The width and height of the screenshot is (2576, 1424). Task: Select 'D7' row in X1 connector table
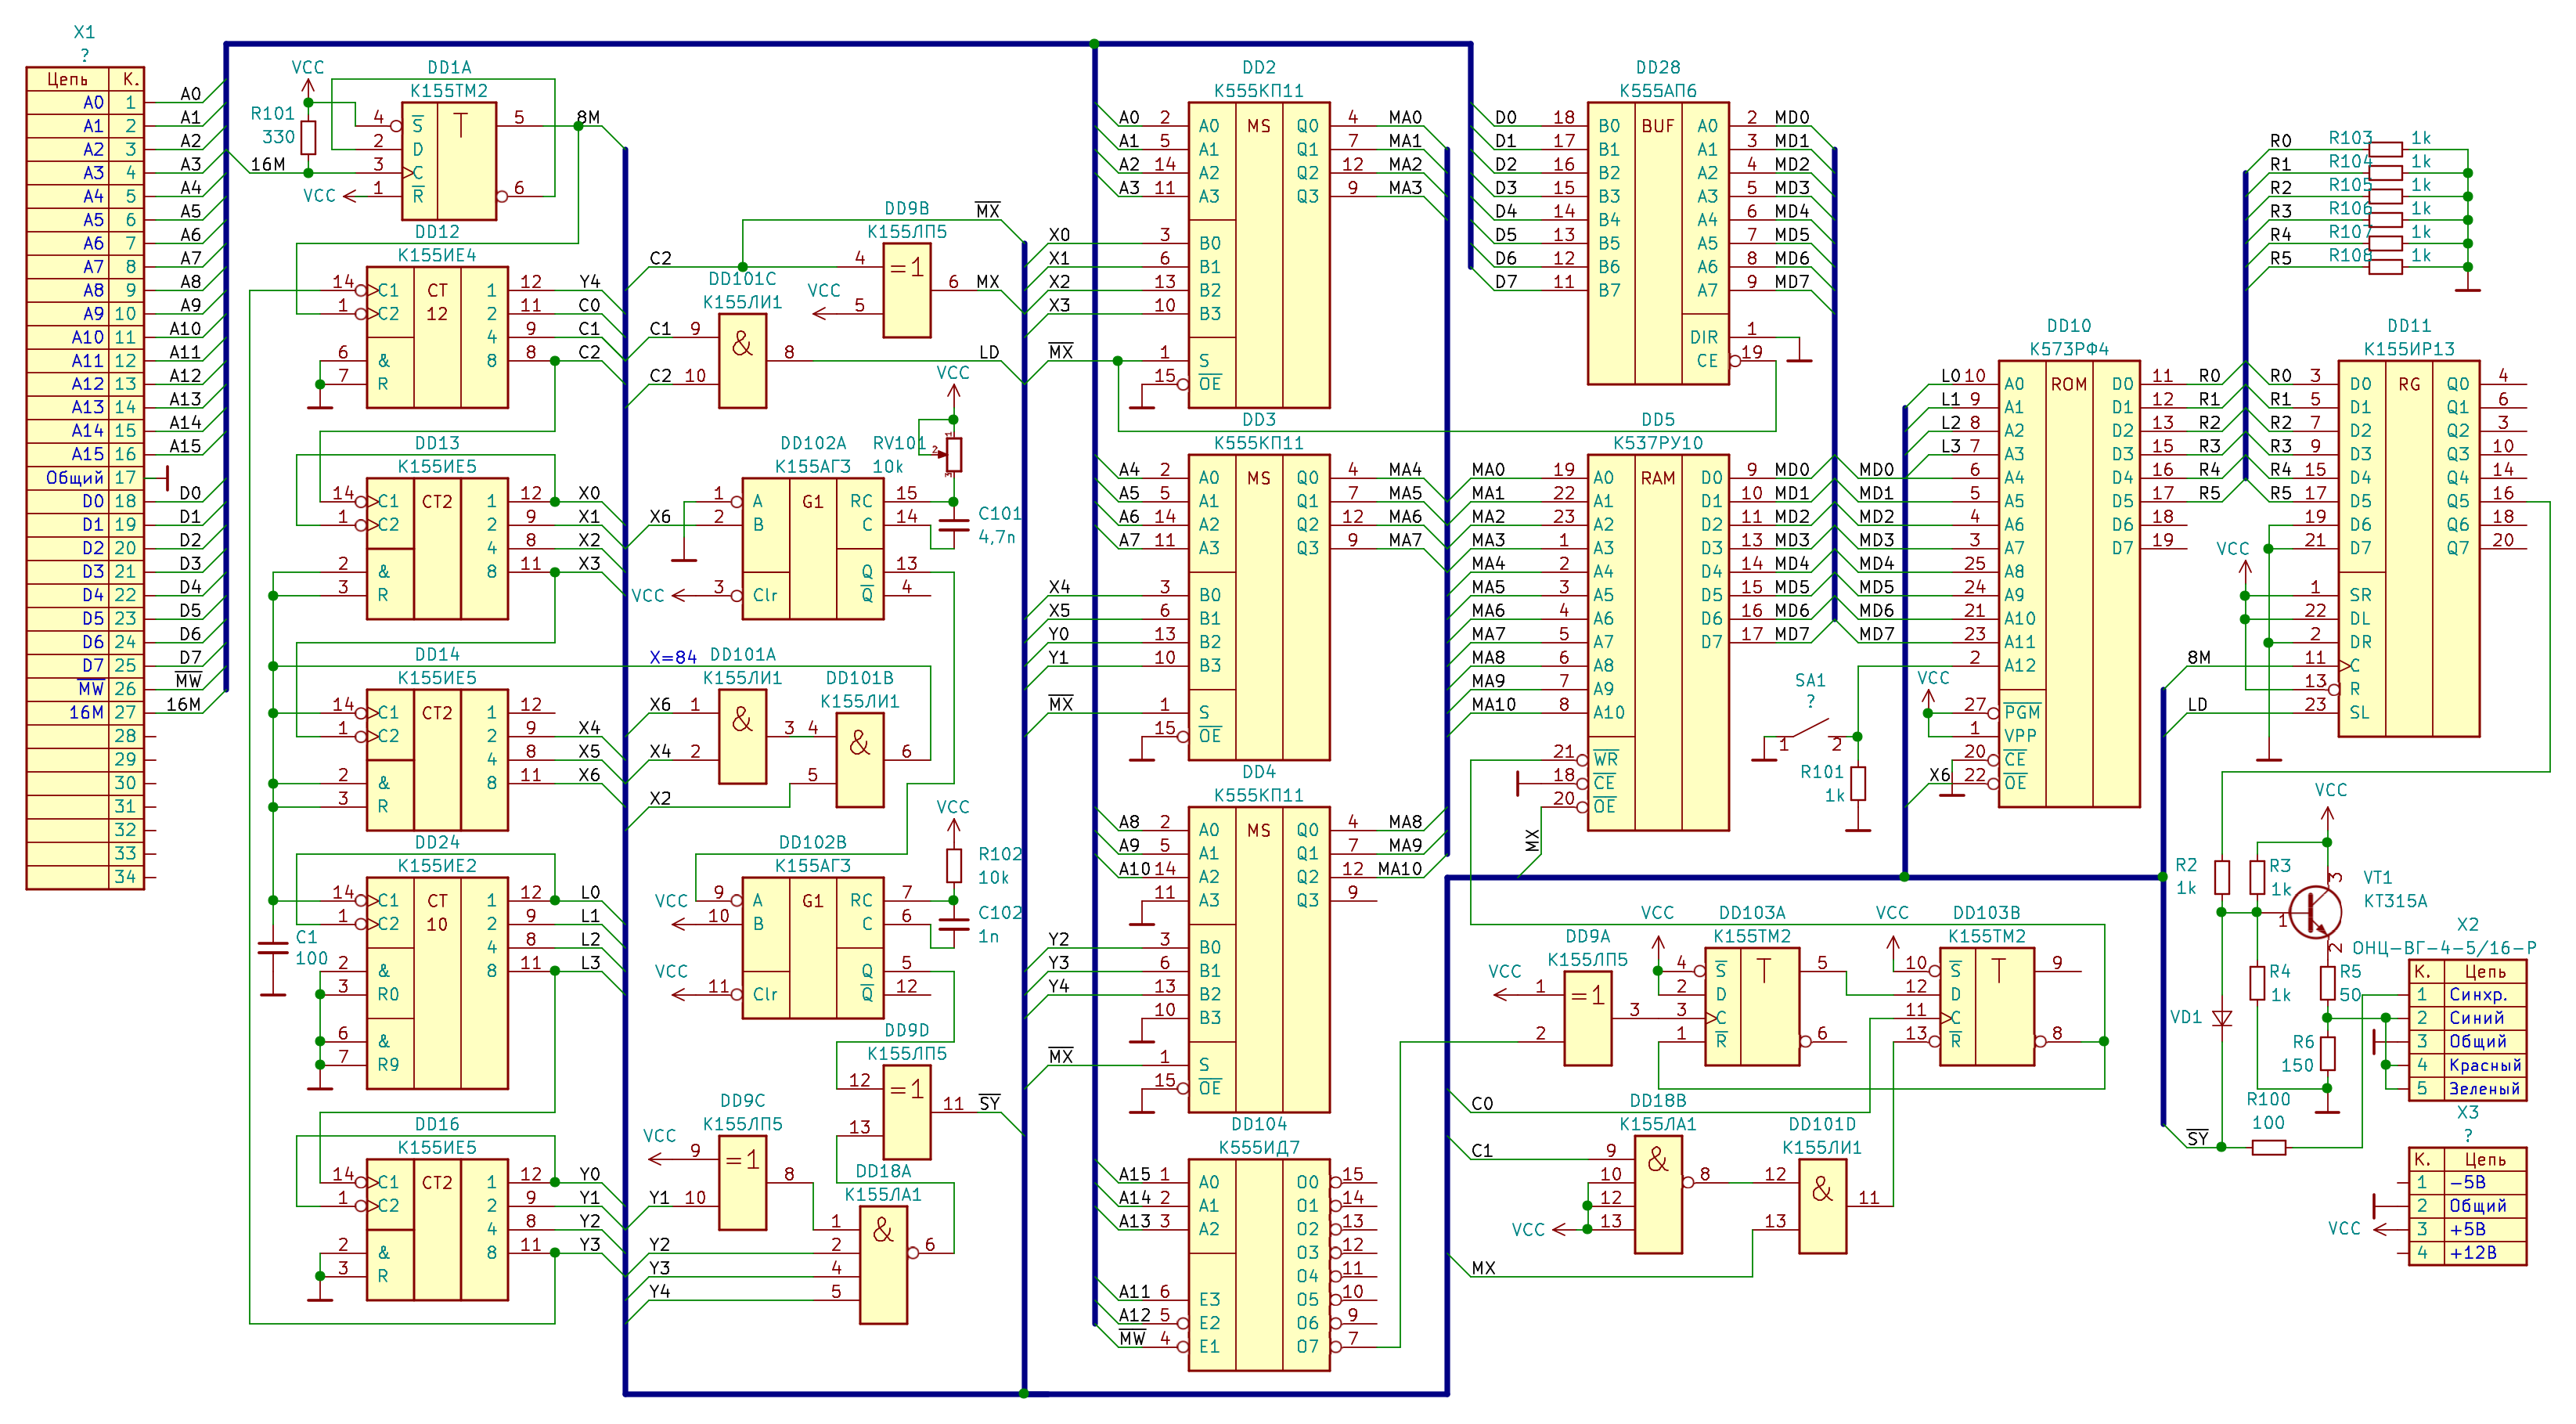point(85,665)
